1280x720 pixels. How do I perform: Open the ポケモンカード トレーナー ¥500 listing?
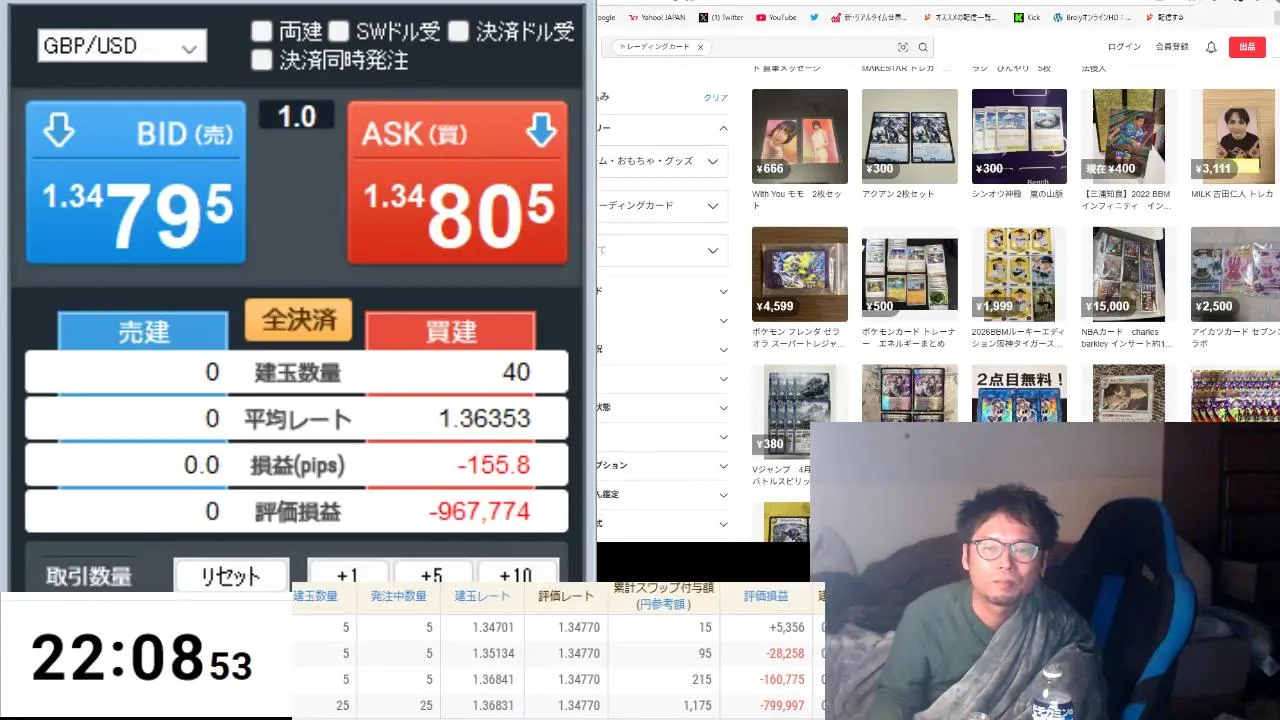910,288
